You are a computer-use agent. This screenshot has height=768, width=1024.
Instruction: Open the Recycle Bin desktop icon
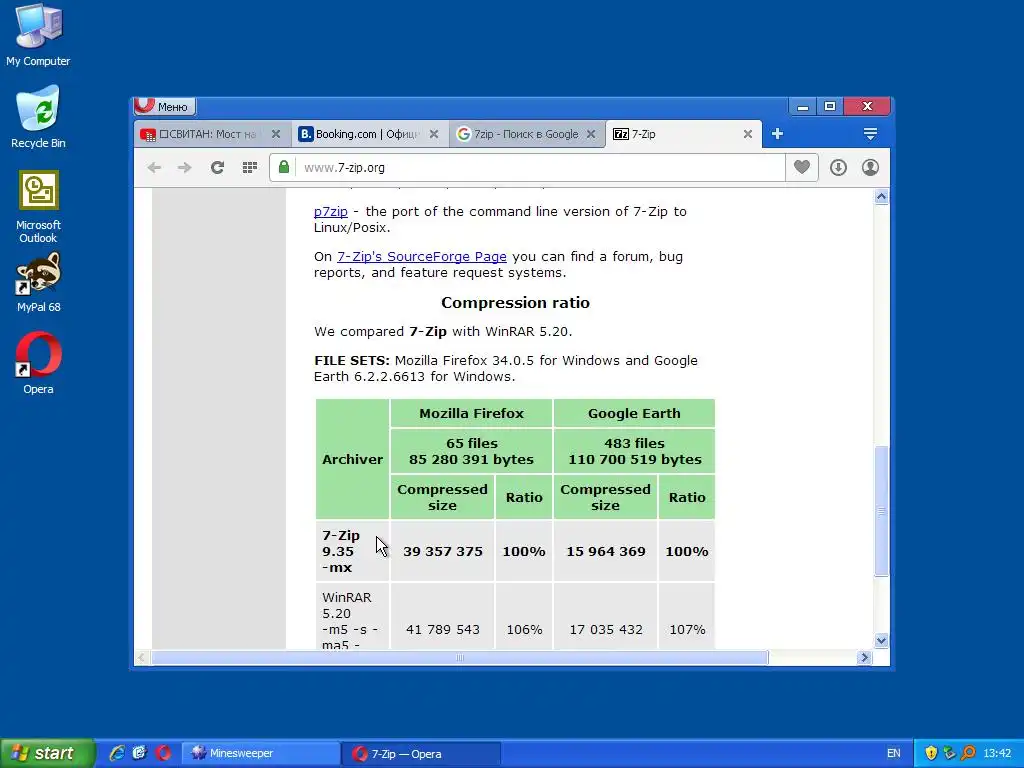tap(38, 117)
